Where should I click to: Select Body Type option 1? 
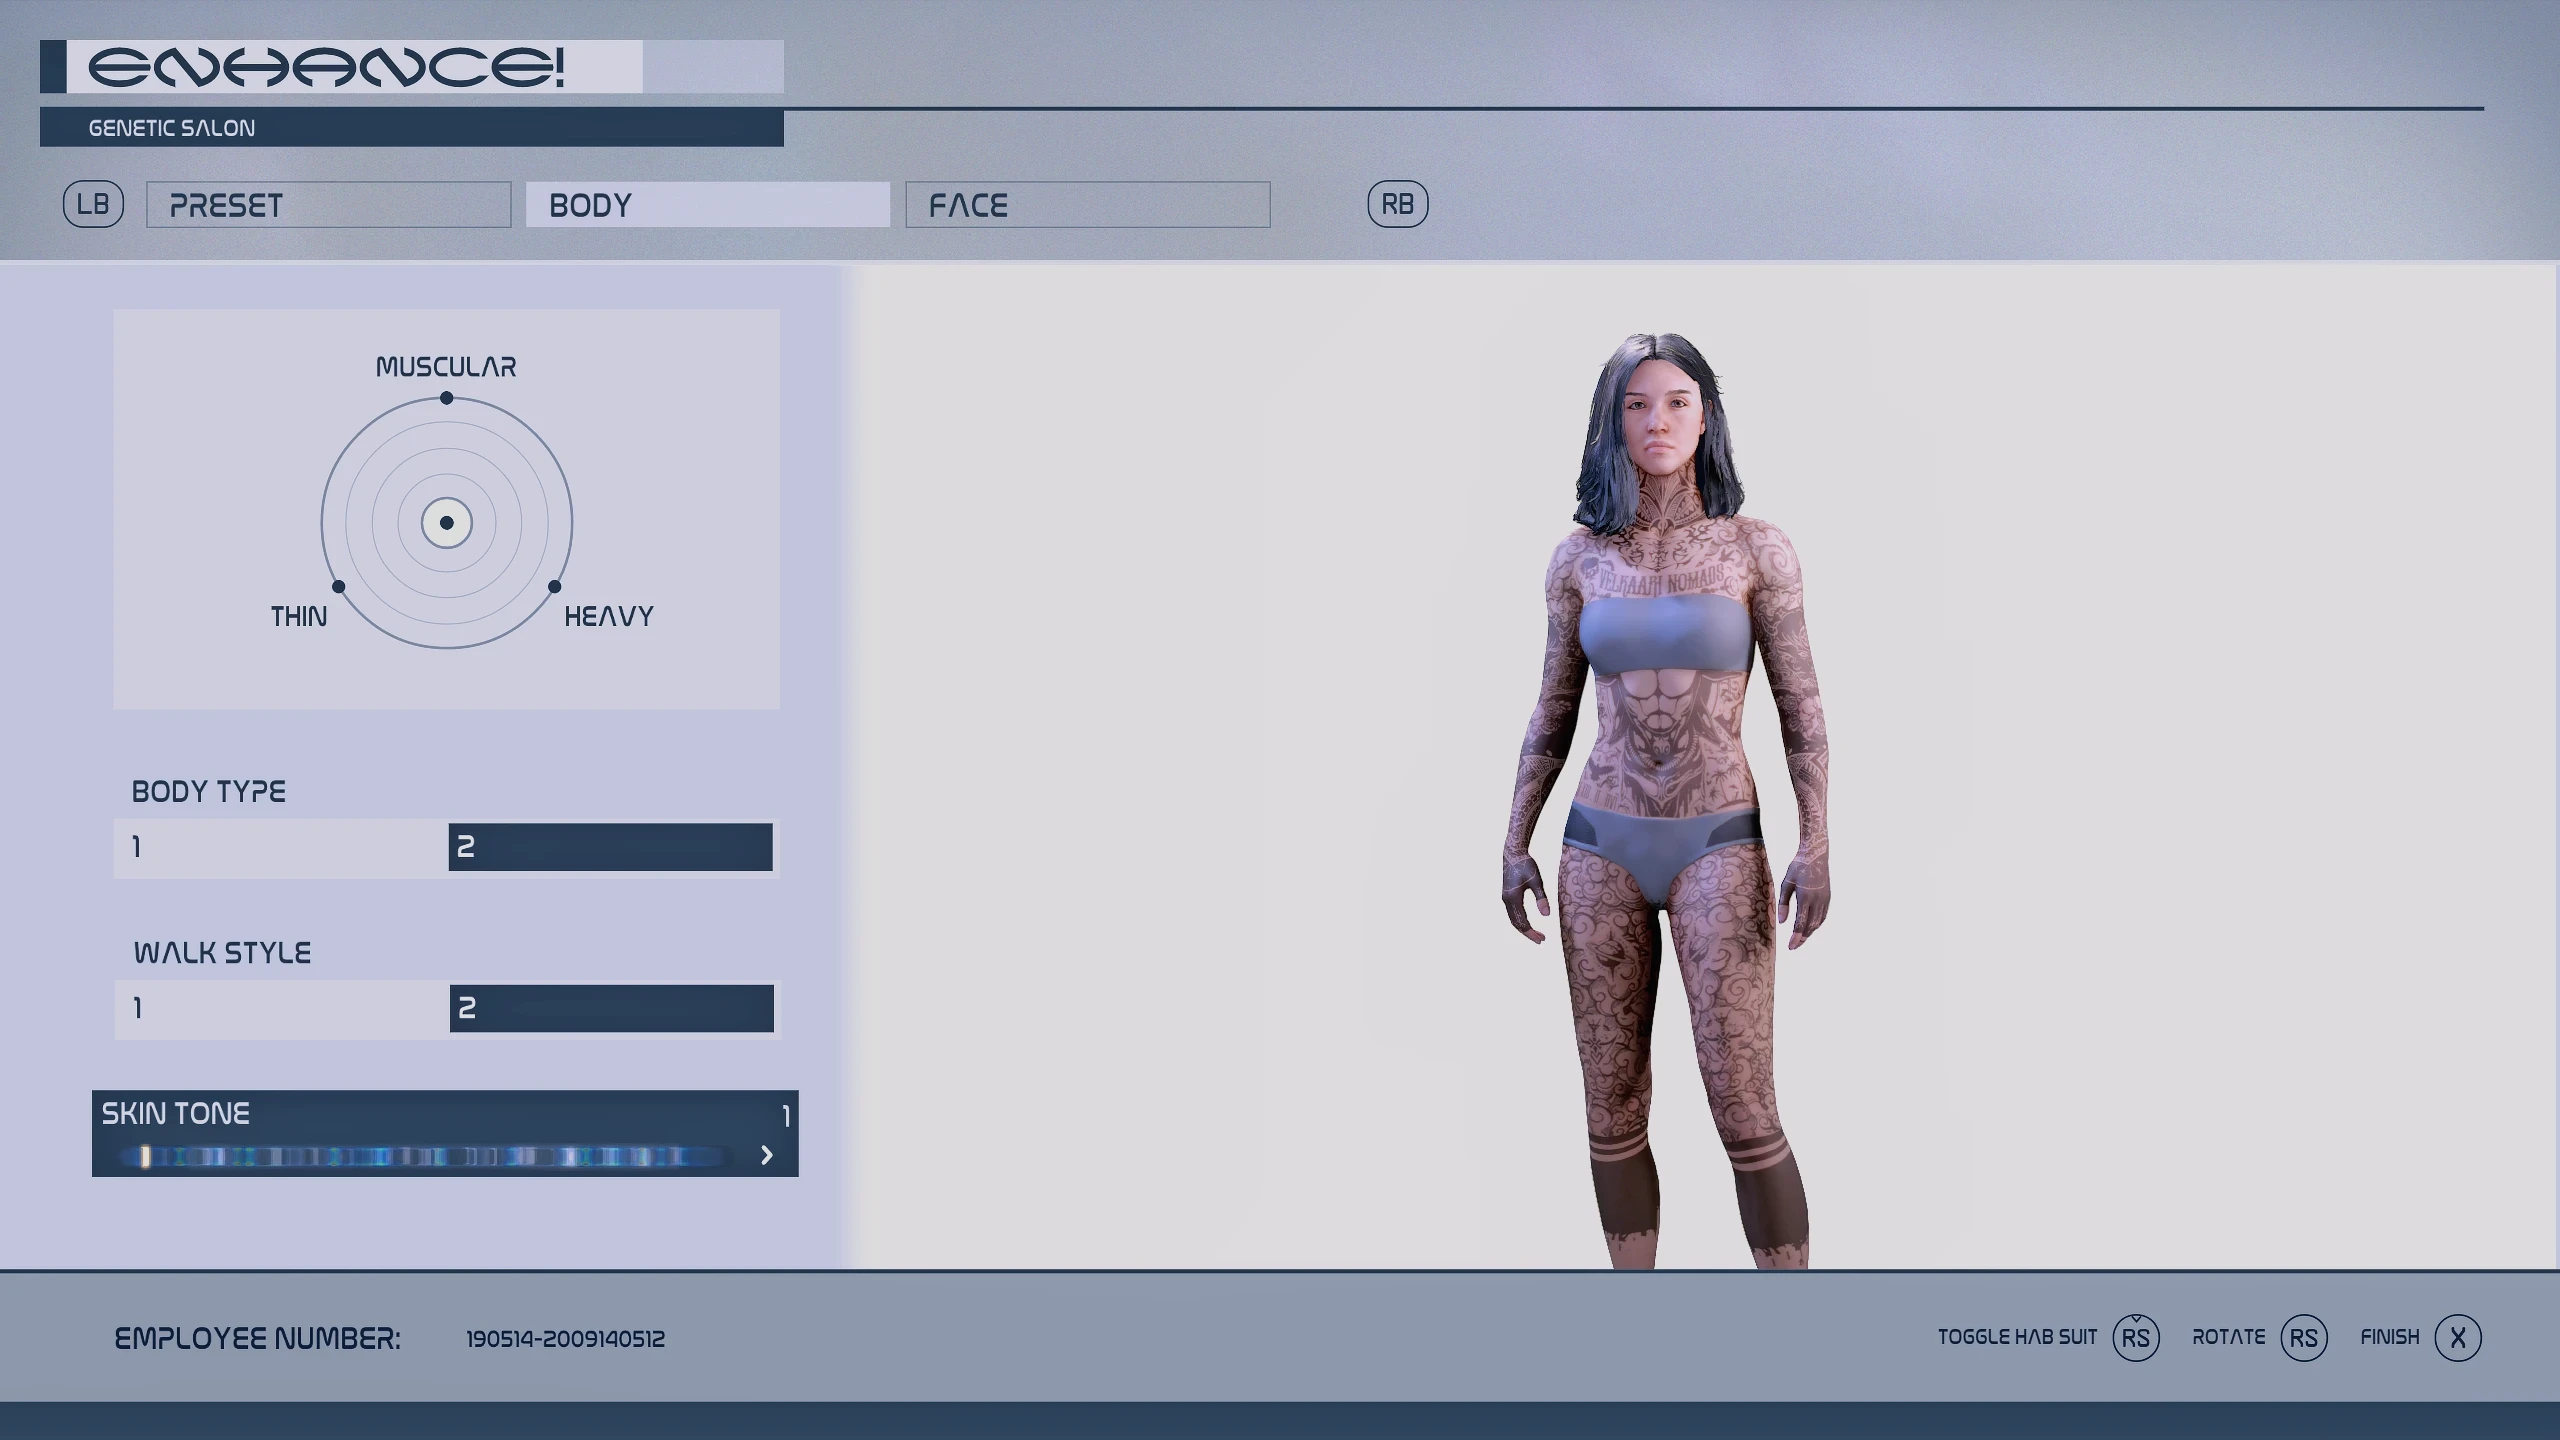(280, 847)
